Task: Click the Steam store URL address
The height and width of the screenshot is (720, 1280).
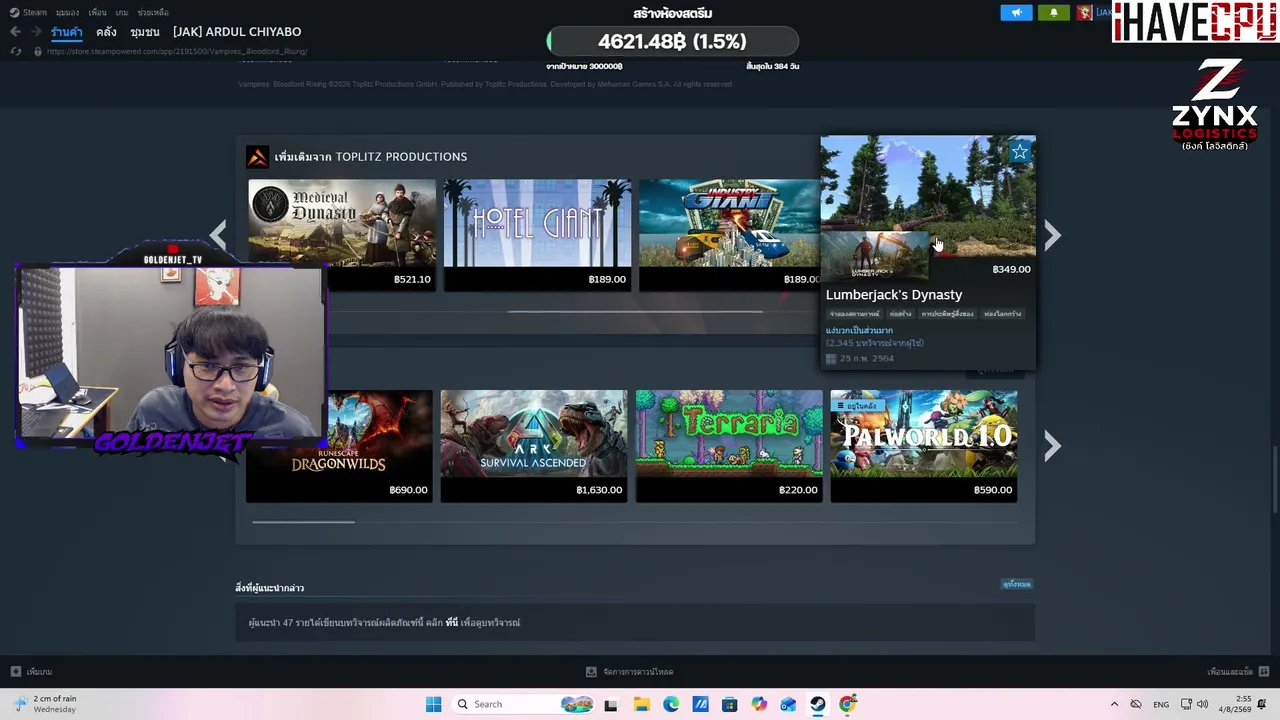Action: point(177,51)
